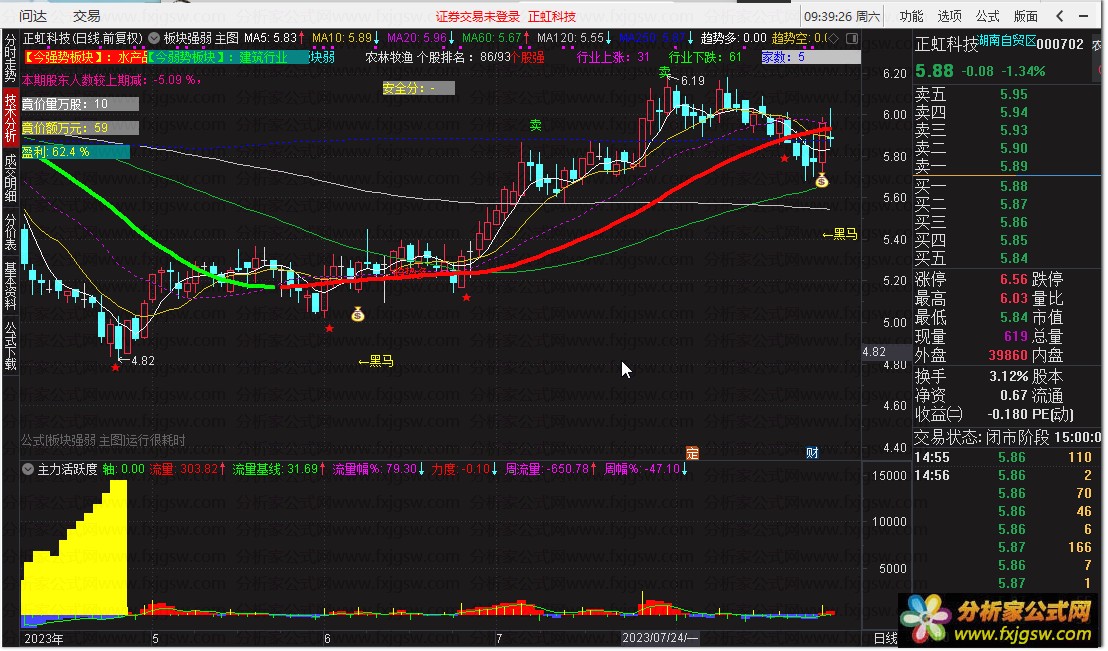Click the 安全分 label

[x=418, y=88]
